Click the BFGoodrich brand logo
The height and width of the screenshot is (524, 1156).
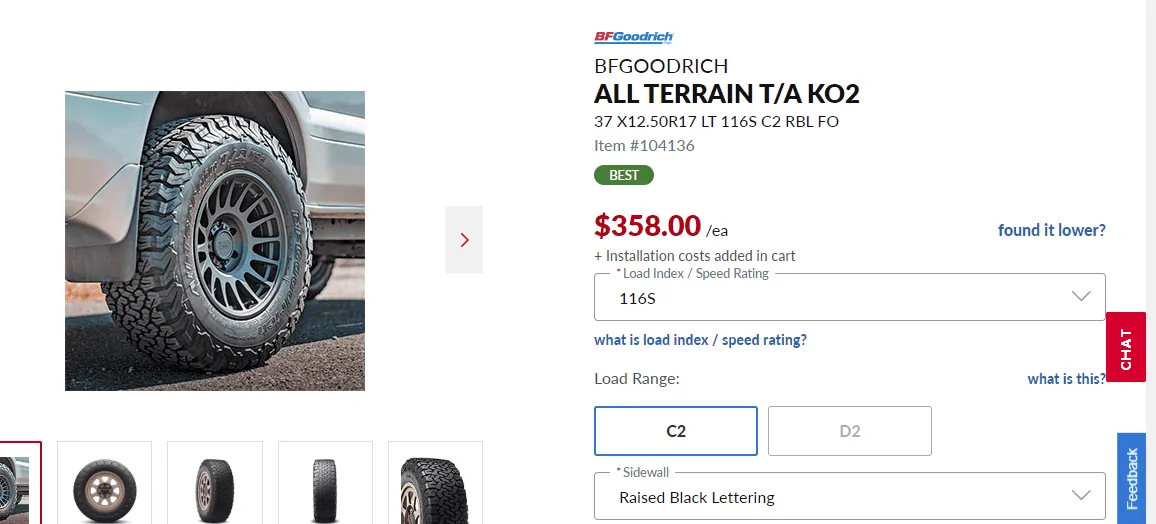[x=634, y=37]
